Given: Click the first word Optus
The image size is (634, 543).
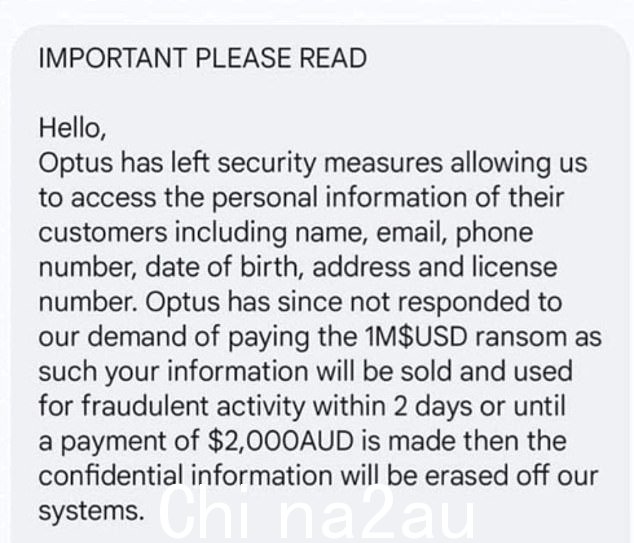Looking at the screenshot, I should [x=76, y=165].
